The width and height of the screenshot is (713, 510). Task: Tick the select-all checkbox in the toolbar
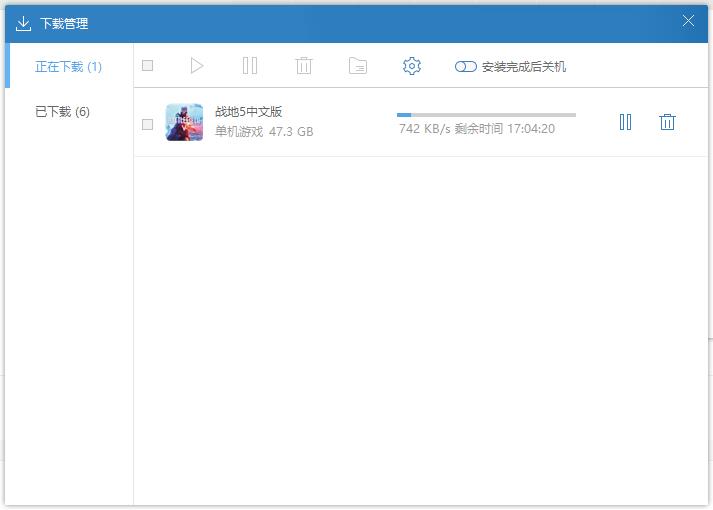click(x=147, y=66)
